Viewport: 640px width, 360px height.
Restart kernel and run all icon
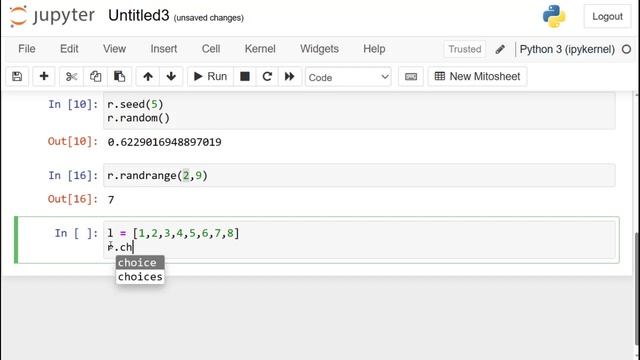point(289,76)
